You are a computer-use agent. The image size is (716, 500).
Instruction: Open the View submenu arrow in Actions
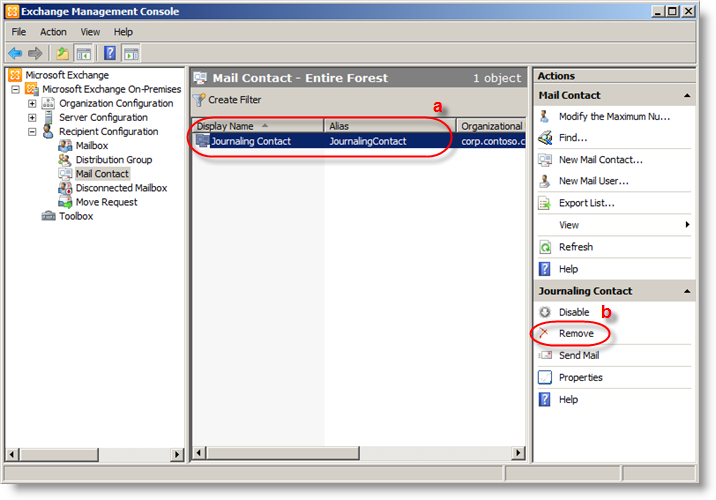coord(687,225)
